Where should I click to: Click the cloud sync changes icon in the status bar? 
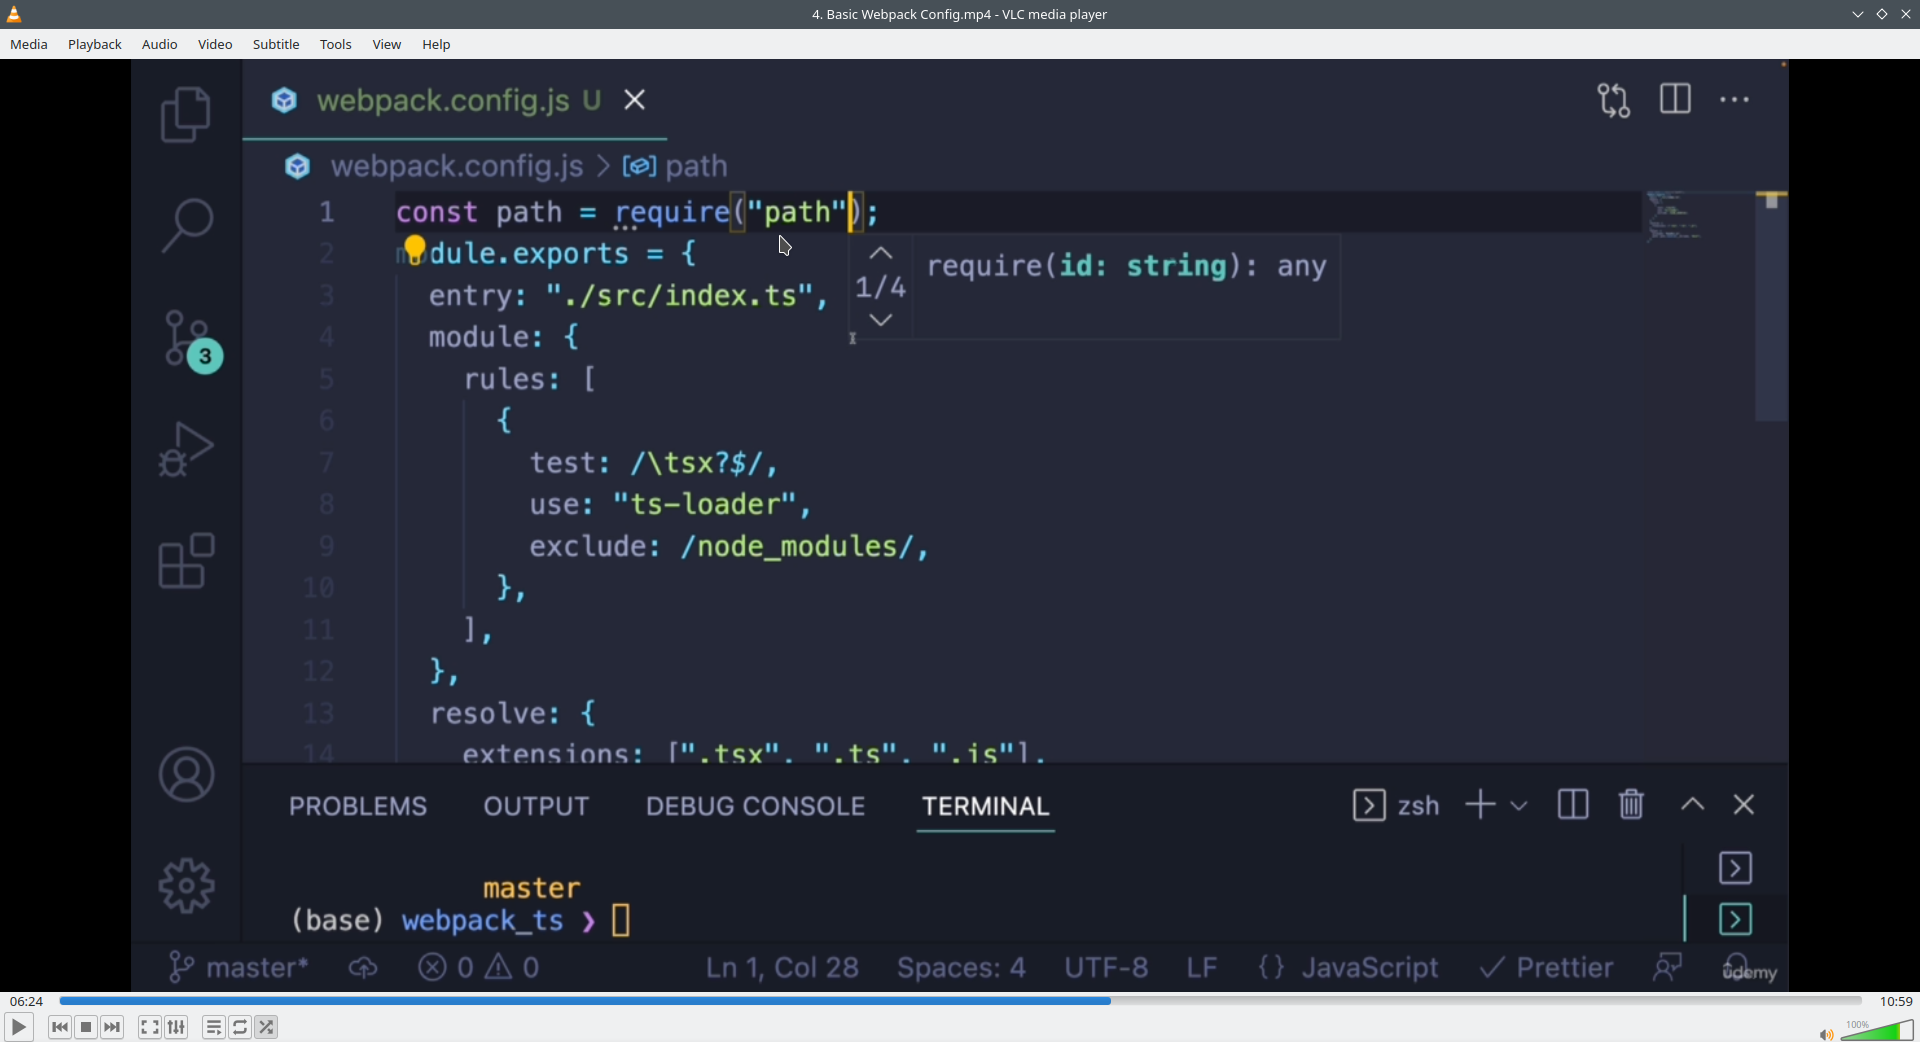point(363,968)
